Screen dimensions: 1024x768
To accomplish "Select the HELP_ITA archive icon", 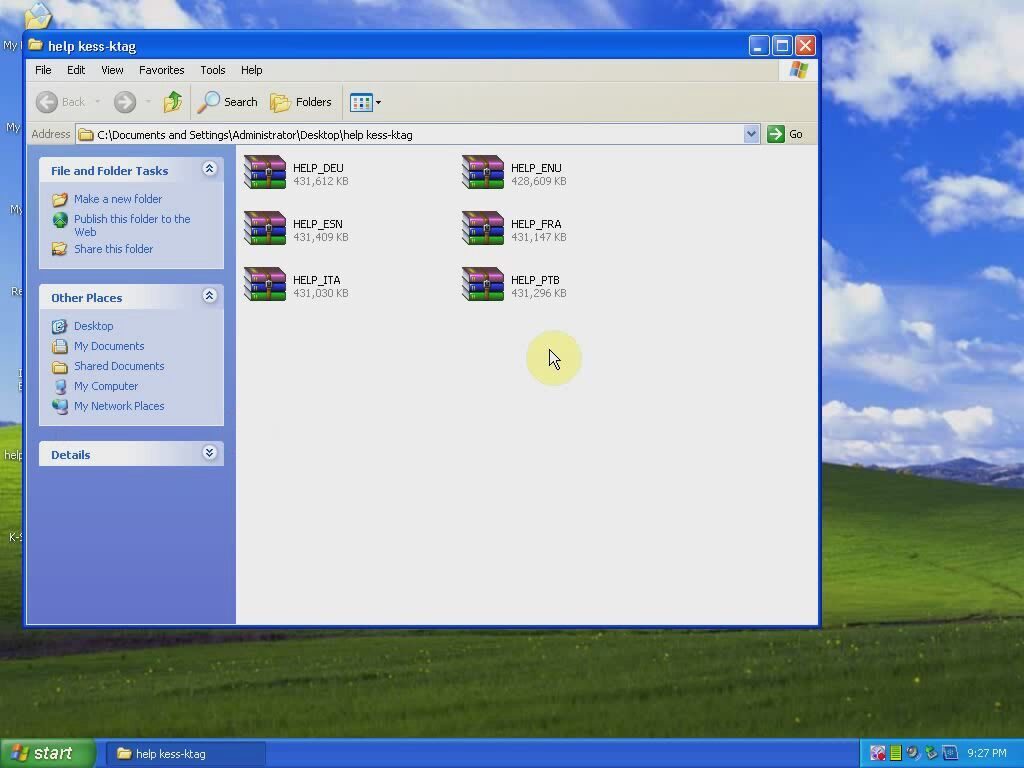I will click(x=265, y=285).
